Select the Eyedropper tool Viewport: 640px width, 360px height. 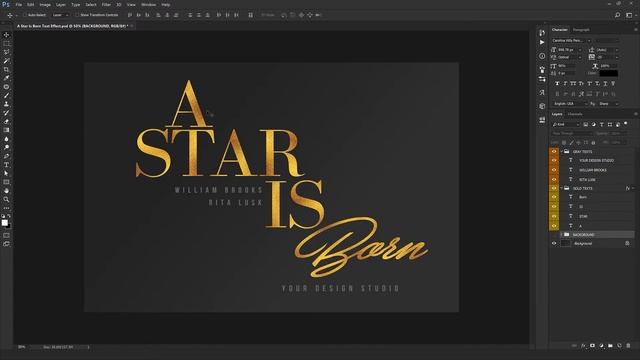pyautogui.click(x=6, y=78)
